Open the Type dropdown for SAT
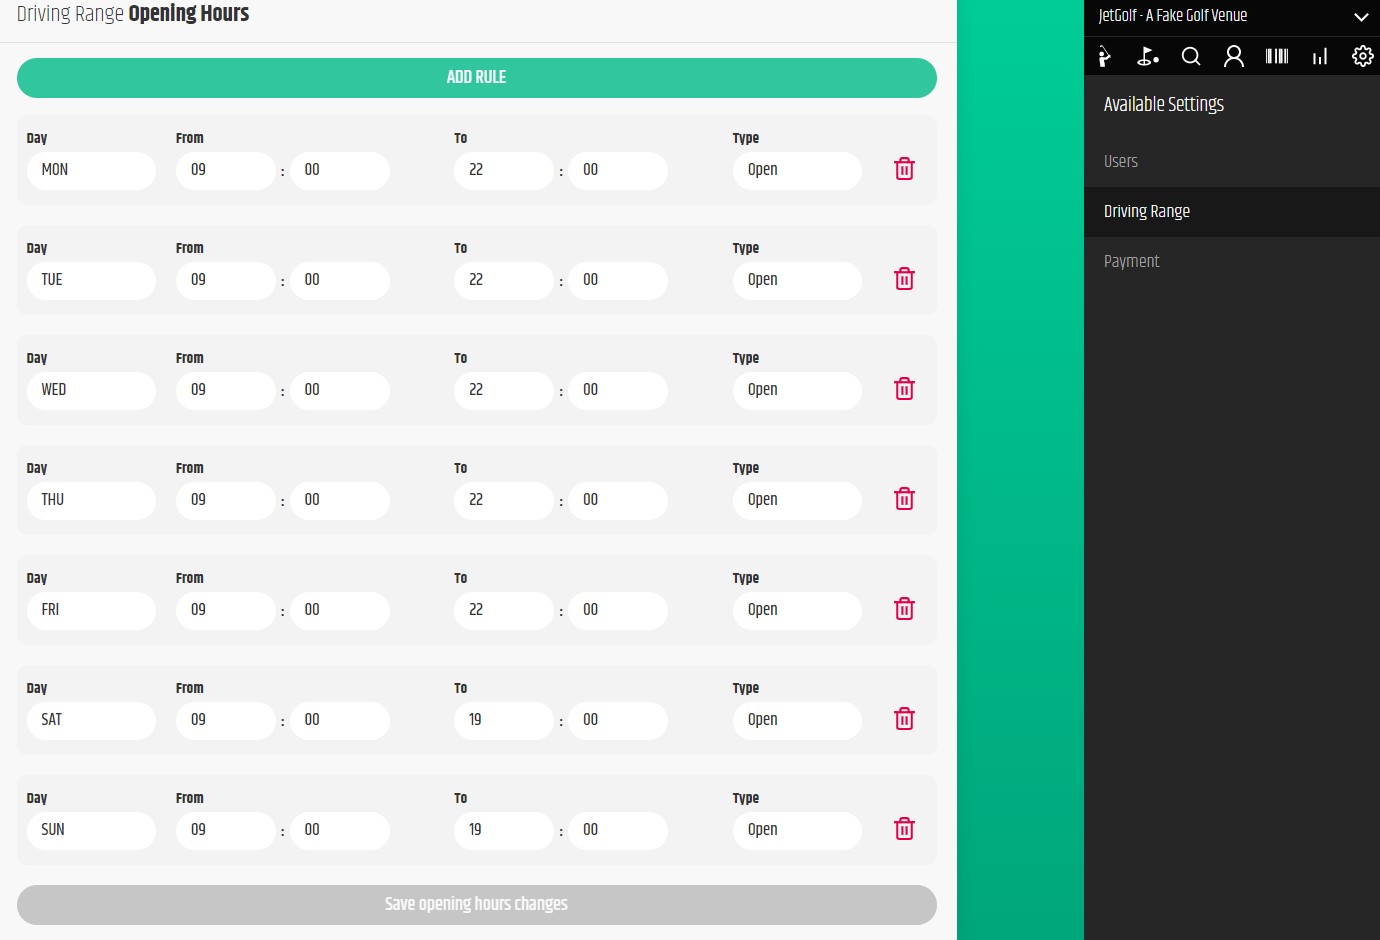 797,720
